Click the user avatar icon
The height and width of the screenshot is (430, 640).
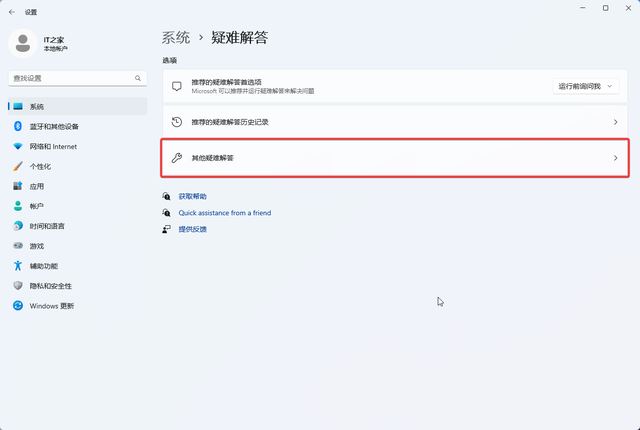click(x=23, y=43)
